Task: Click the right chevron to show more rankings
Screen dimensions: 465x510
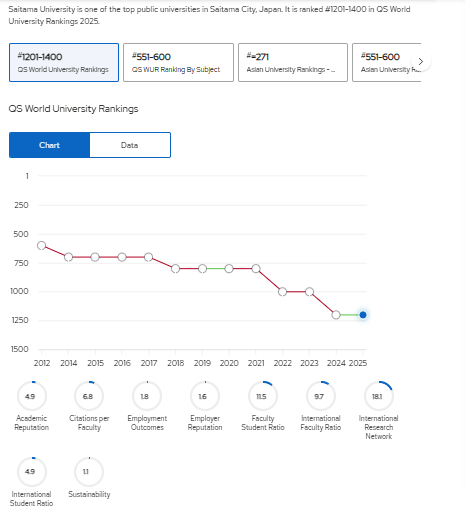Action: coord(421,62)
